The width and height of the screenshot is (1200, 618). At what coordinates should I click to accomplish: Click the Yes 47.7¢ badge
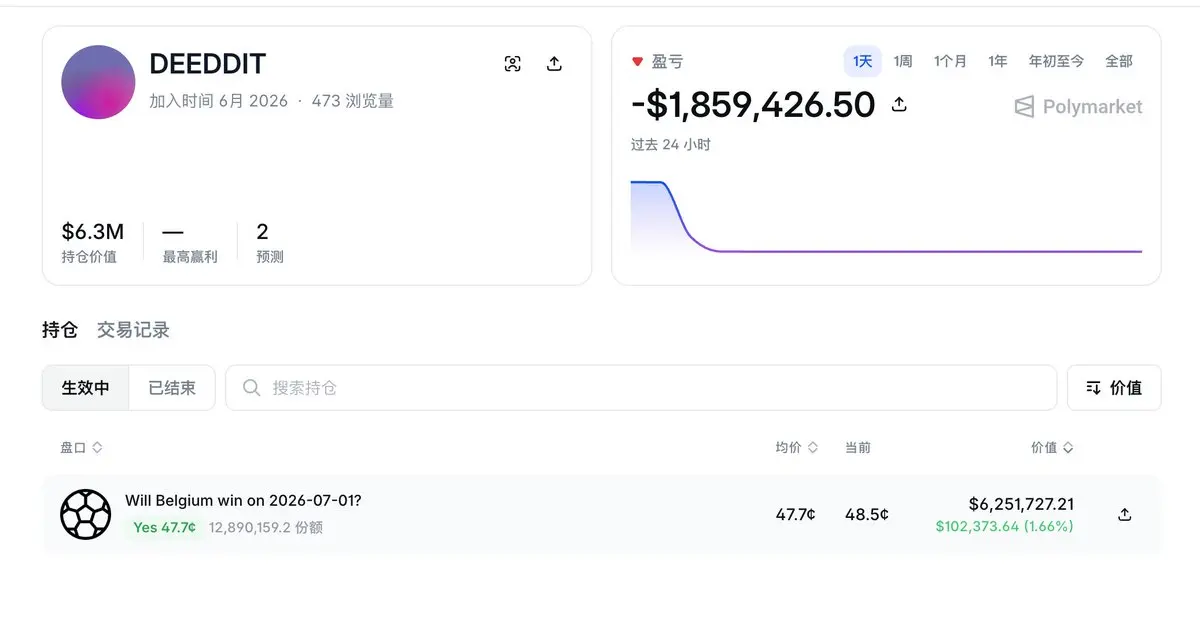click(164, 527)
